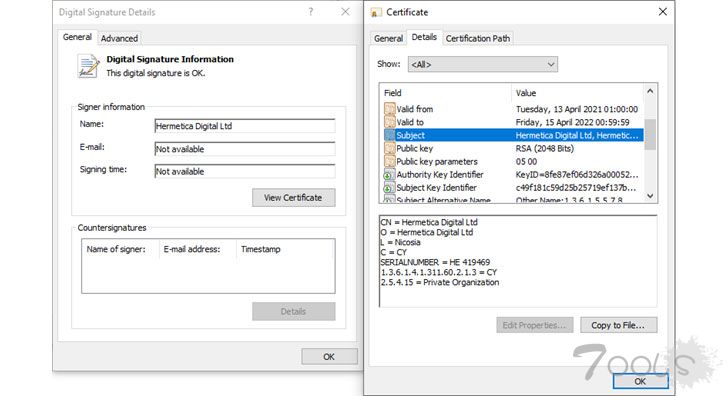Select the Subject row in field list
Screen dimensions: 728x396
513,135
